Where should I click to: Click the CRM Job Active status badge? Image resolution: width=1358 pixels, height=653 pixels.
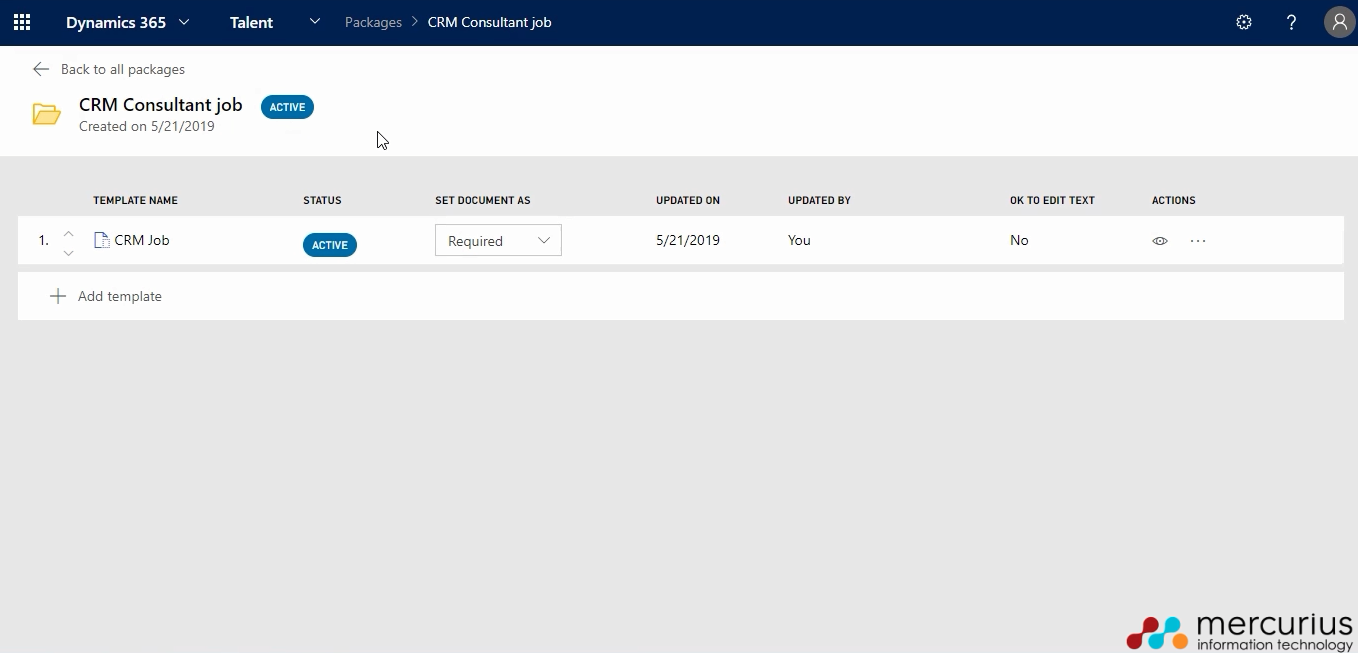(330, 245)
